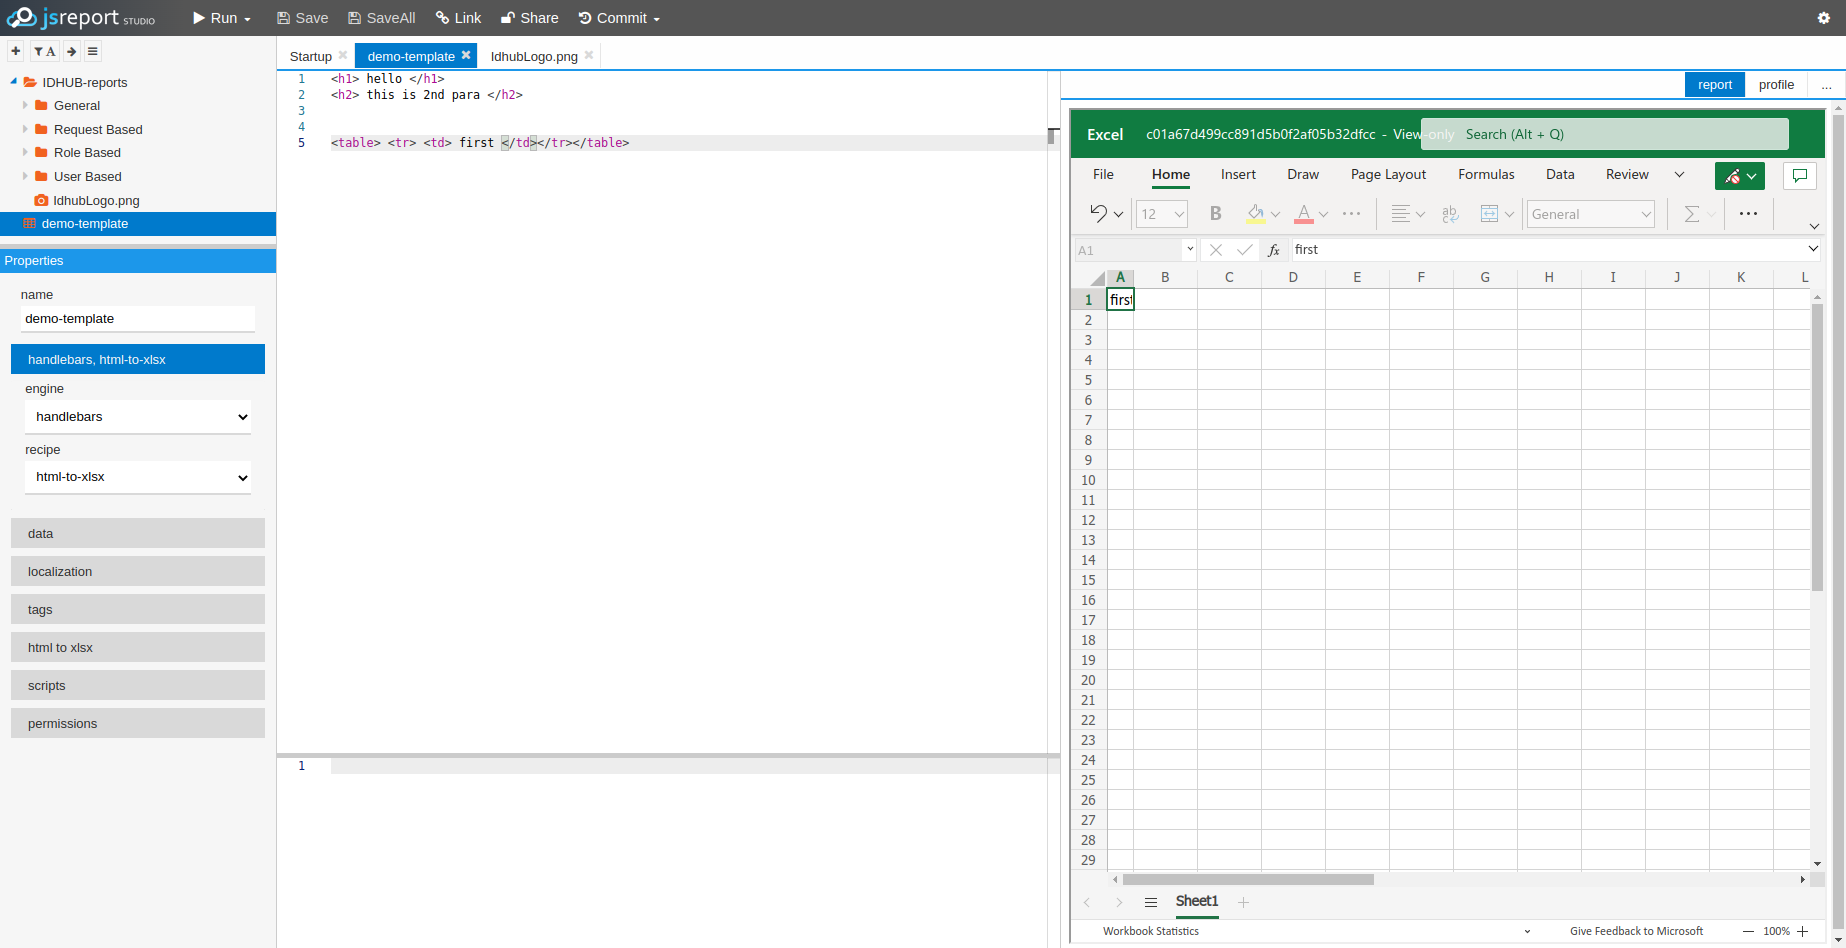
Task: Click the Bold button in Excel ribbon
Action: click(x=1215, y=214)
